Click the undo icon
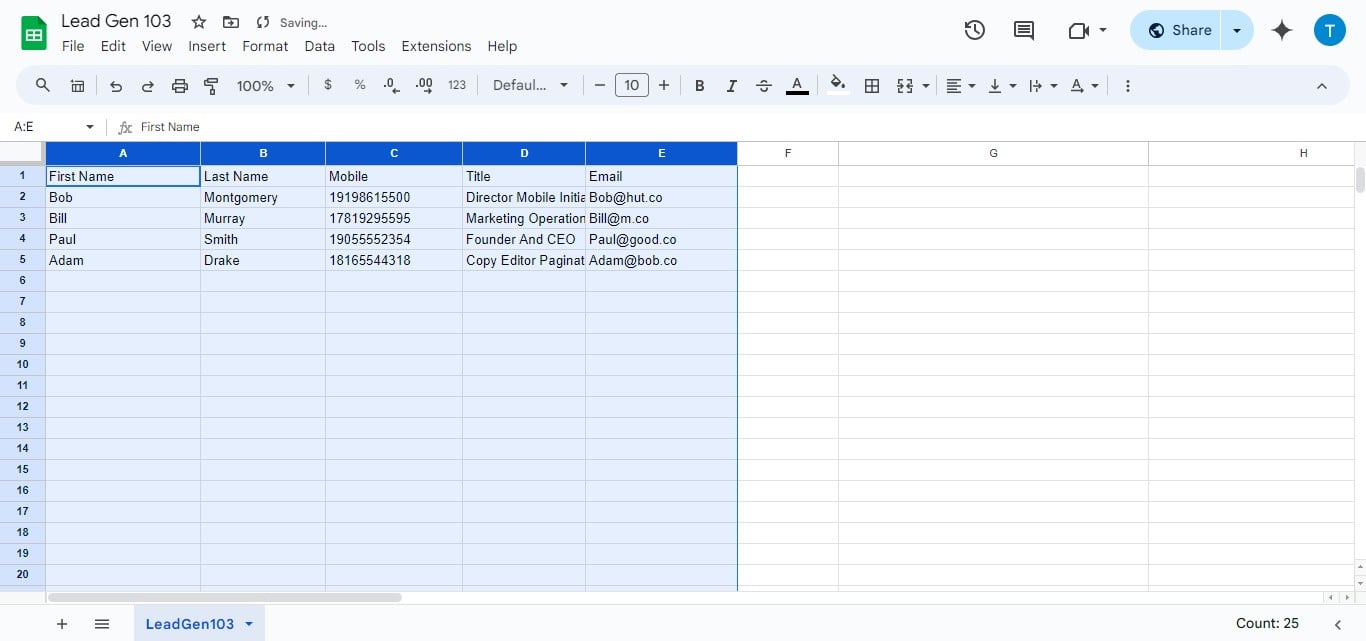This screenshot has width=1366, height=641. pos(115,86)
